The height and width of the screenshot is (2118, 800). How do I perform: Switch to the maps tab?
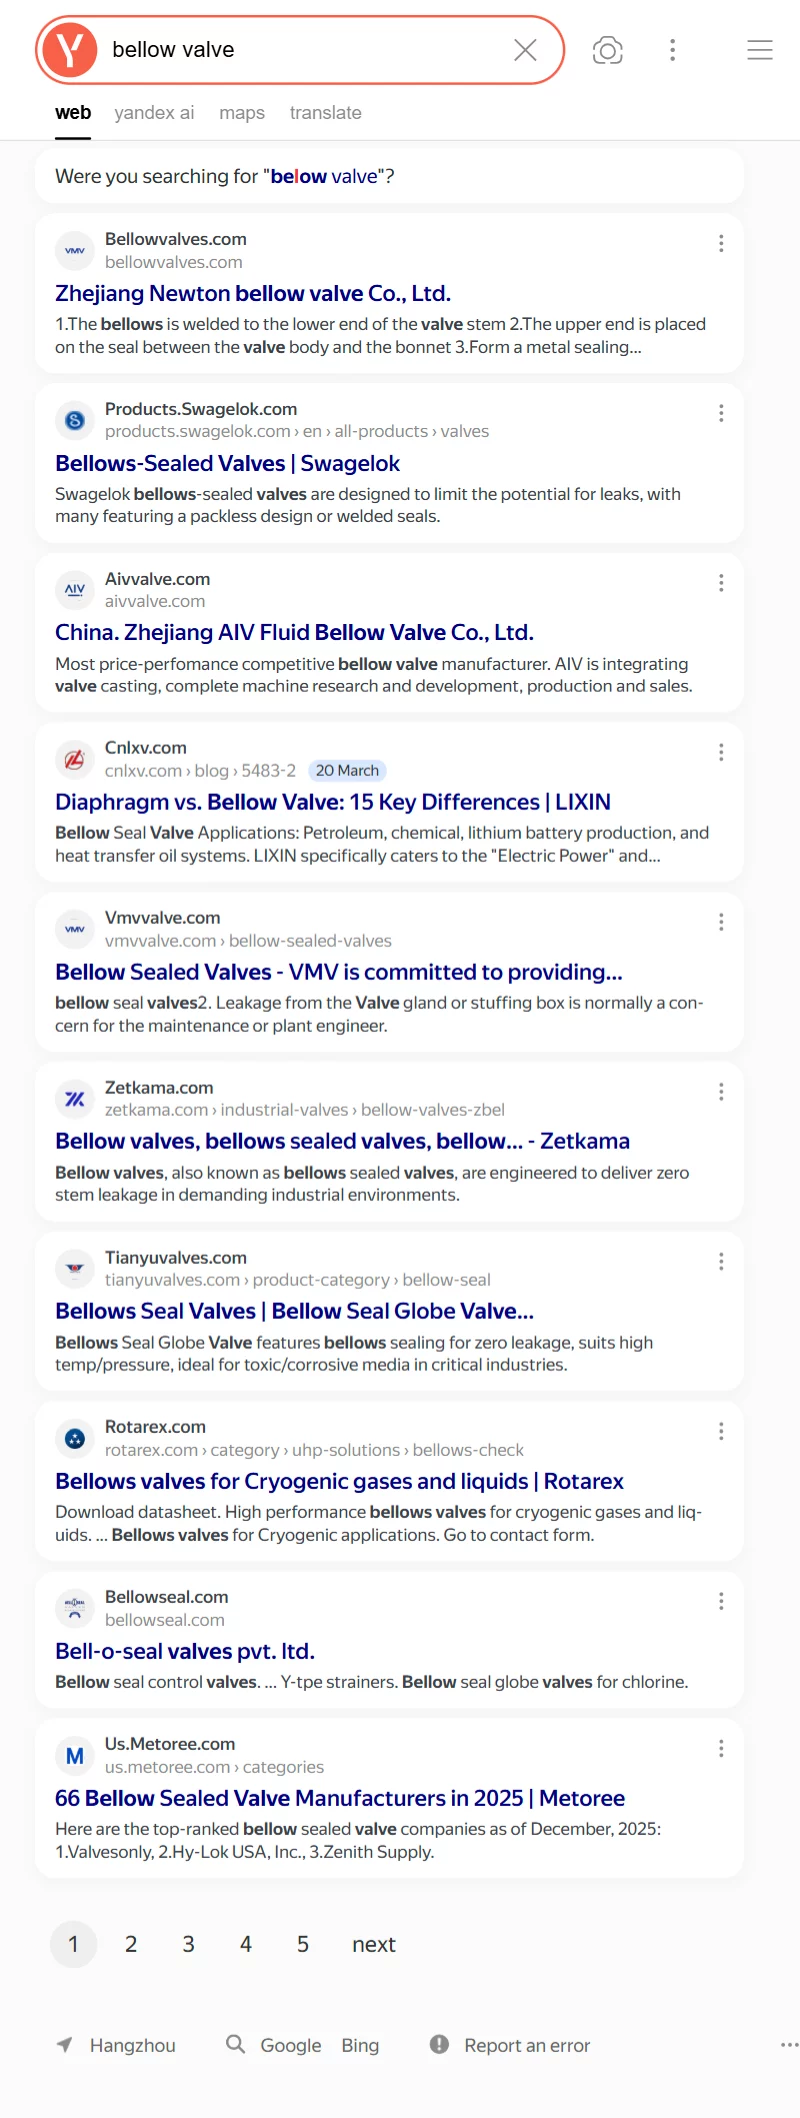point(241,113)
